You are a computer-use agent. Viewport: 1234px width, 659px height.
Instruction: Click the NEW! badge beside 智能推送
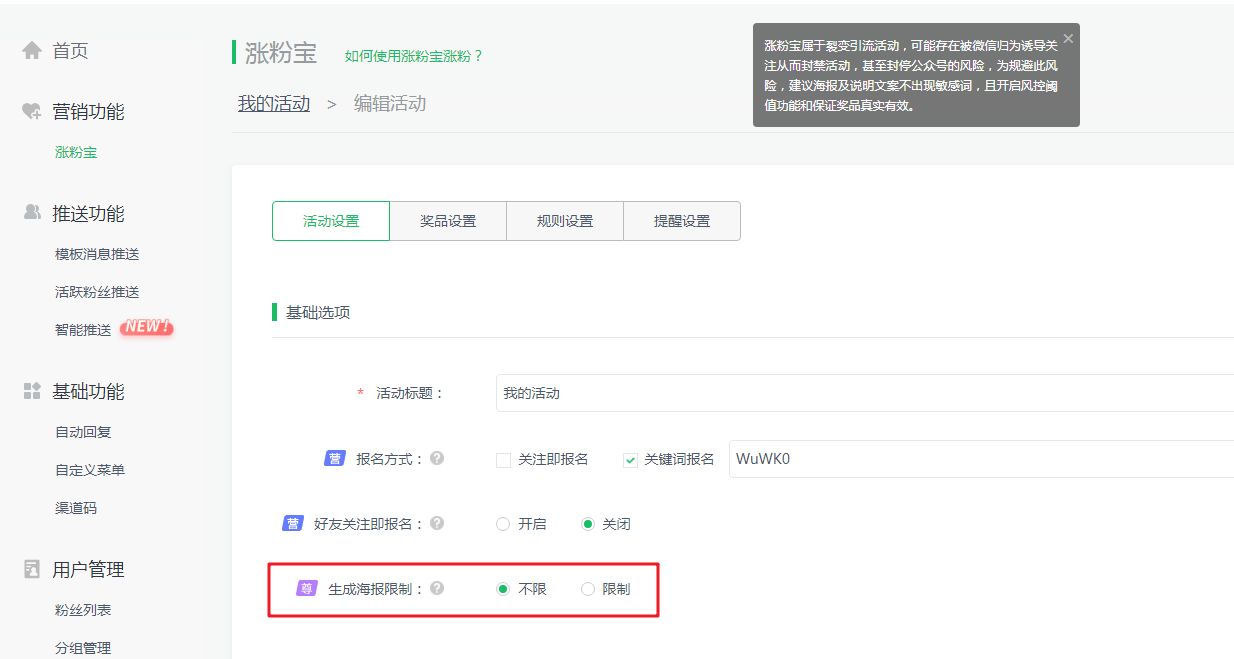(x=146, y=326)
